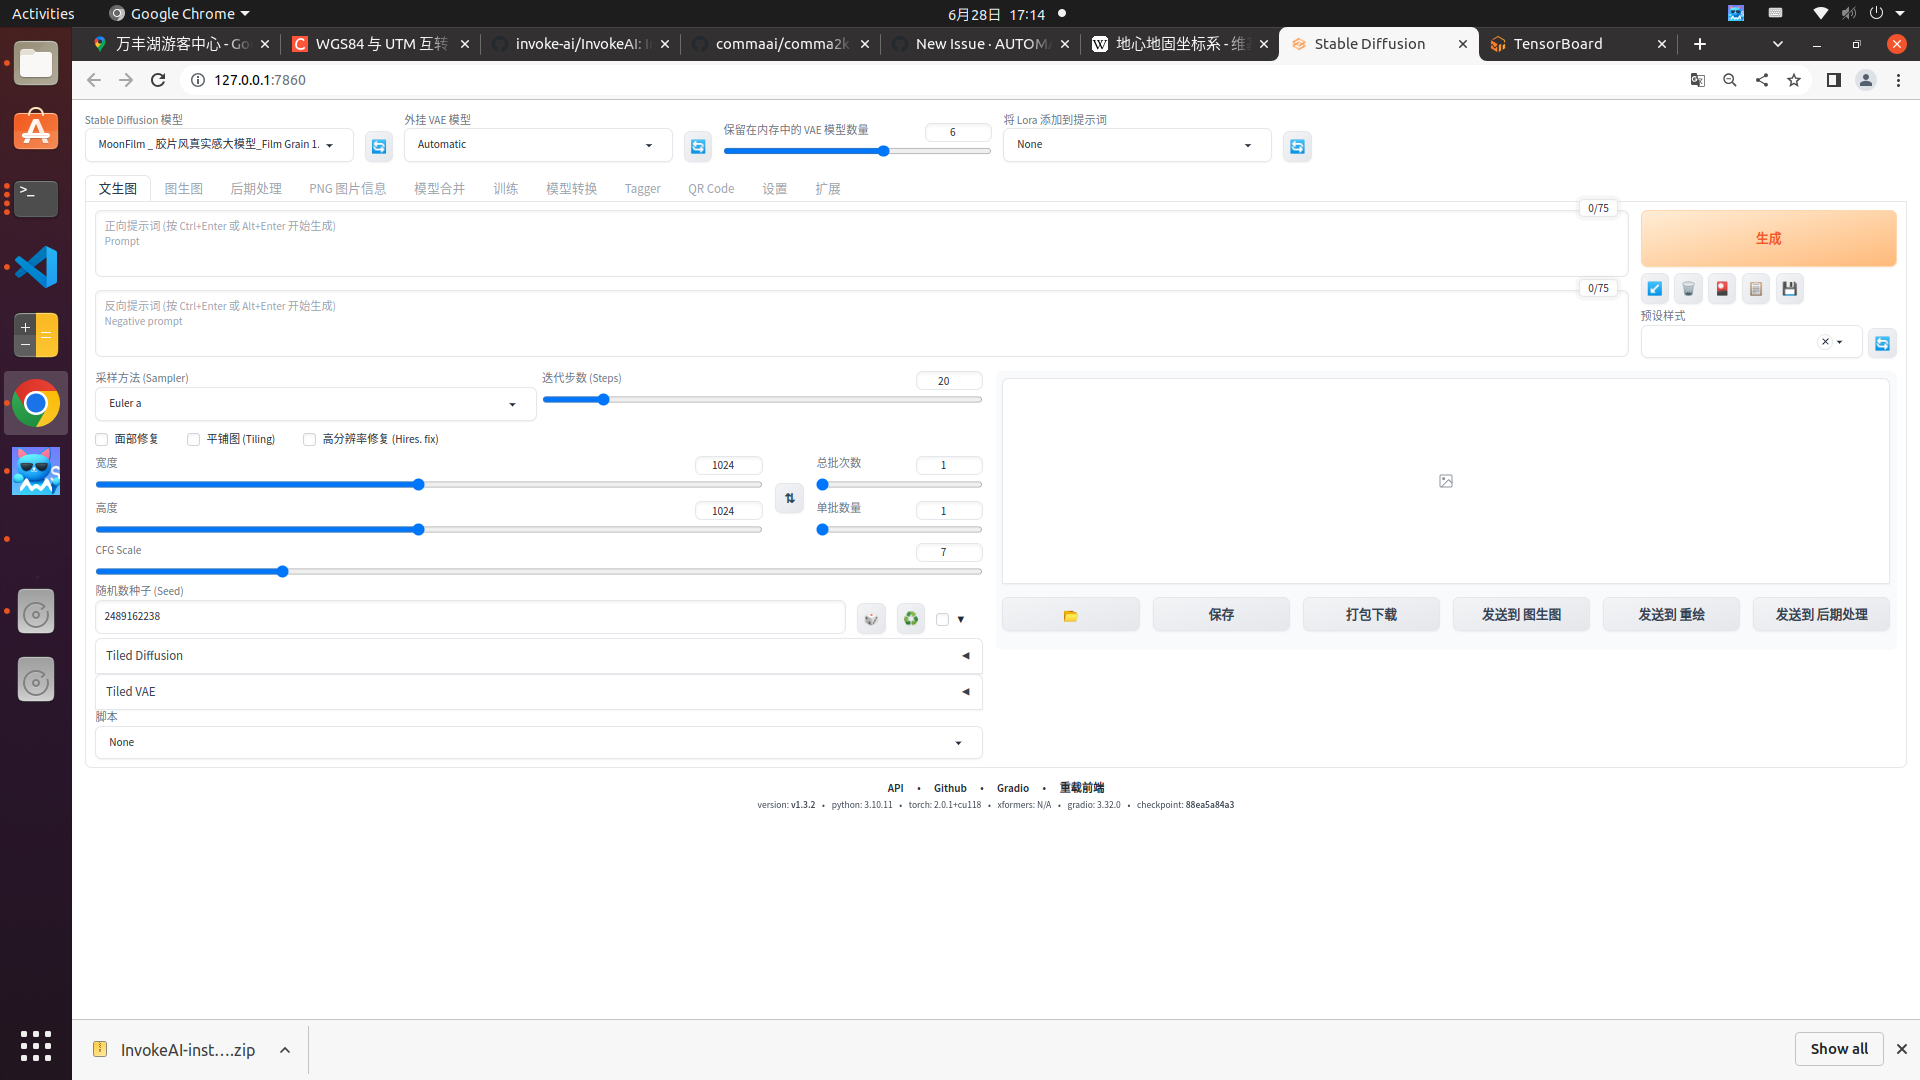Viewport: 1920px width, 1080px height.
Task: Refresh the Stable Diffusion model list
Action: [378, 146]
